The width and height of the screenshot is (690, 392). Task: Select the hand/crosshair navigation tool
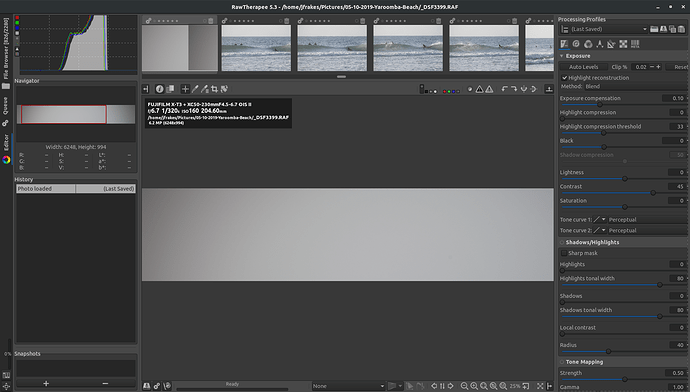point(185,89)
